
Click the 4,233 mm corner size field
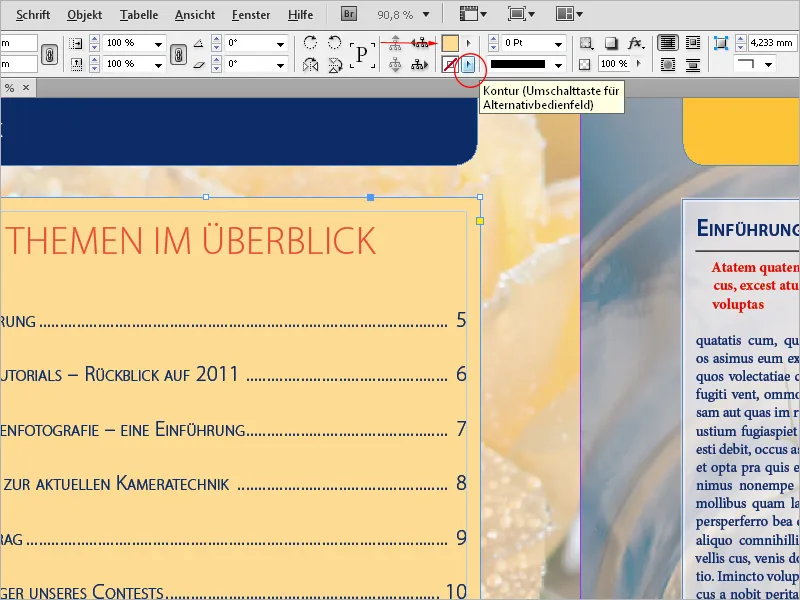point(773,43)
